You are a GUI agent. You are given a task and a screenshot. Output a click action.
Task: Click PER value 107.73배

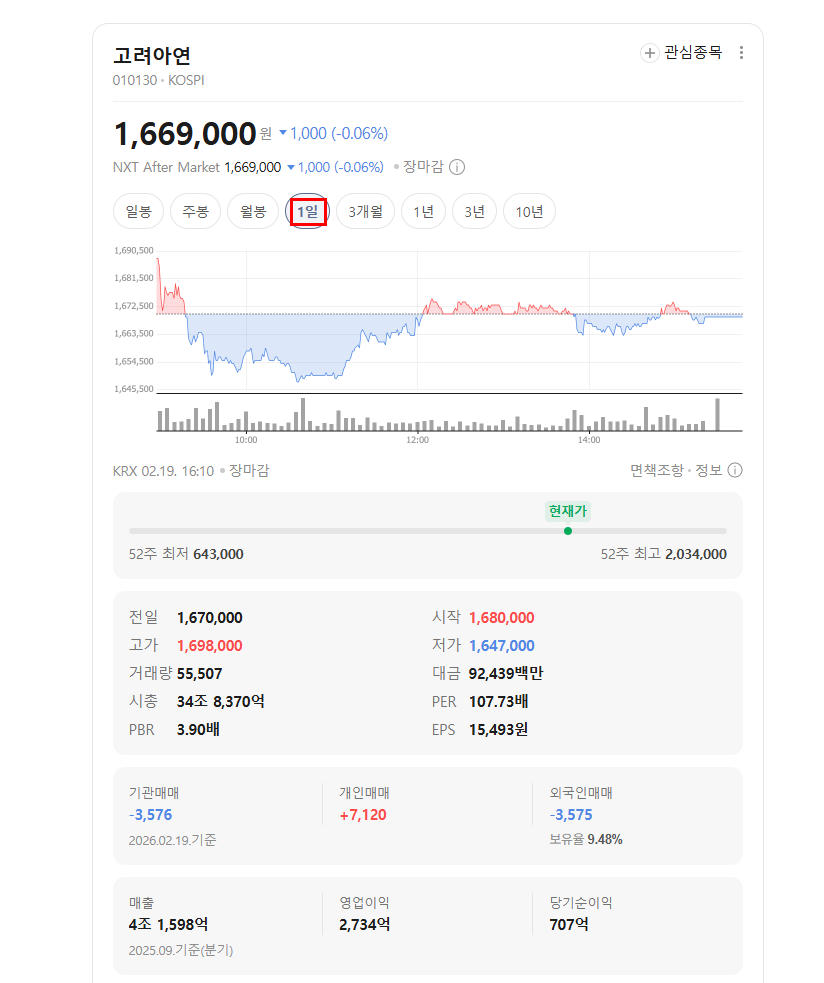click(499, 702)
